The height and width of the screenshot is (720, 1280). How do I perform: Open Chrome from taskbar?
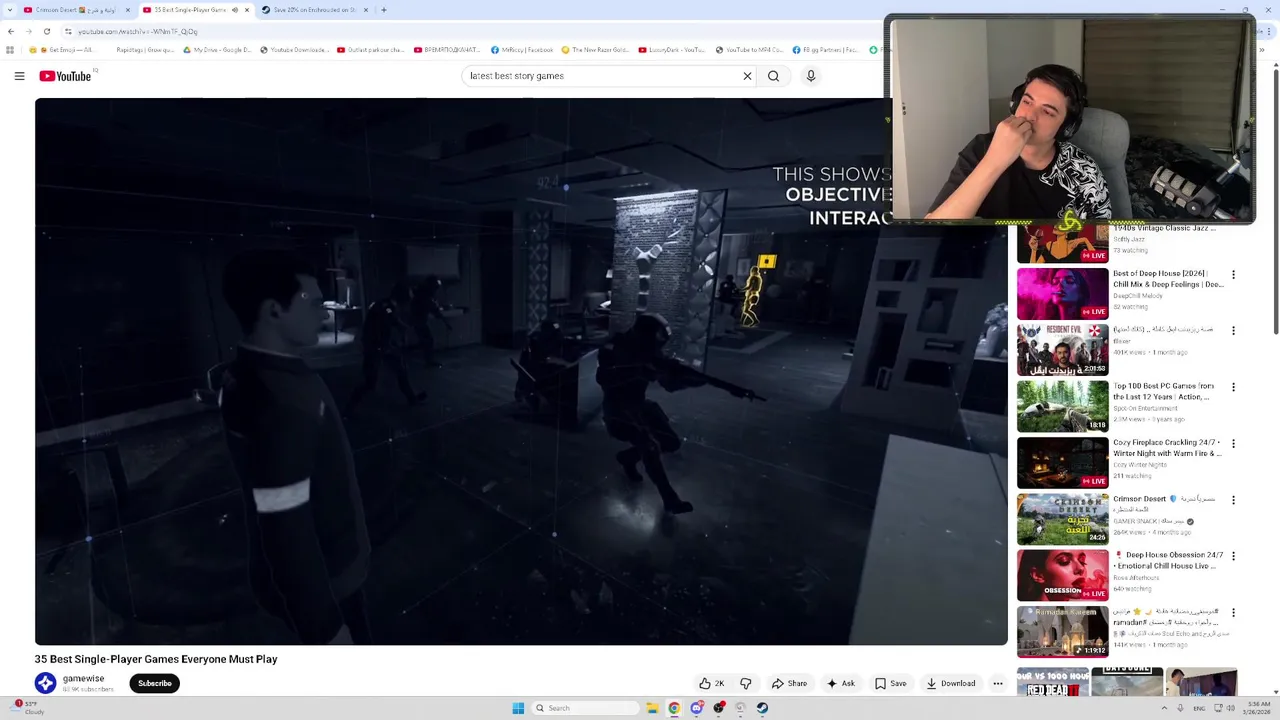(674, 708)
